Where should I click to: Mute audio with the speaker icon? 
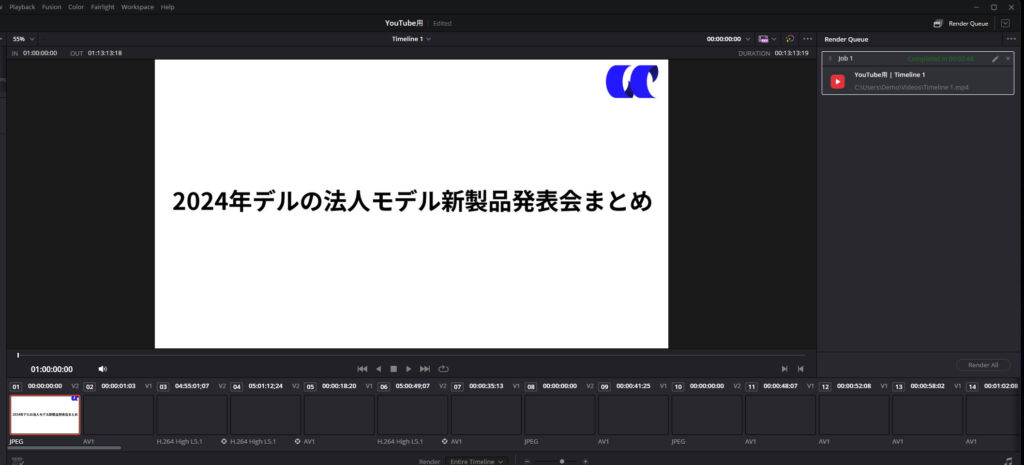[102, 369]
